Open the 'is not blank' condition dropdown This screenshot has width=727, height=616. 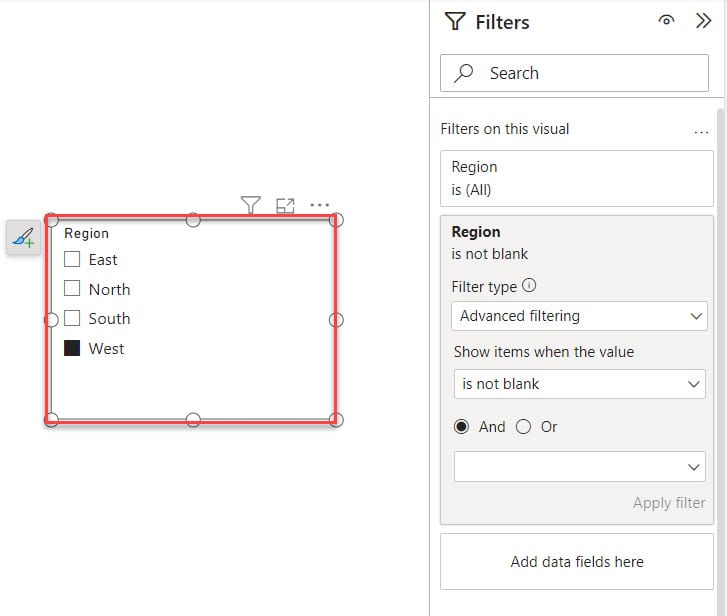point(580,384)
